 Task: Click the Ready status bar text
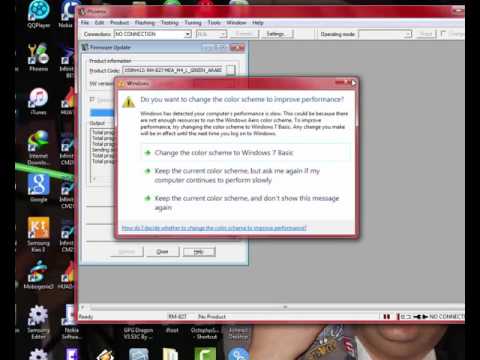tap(86, 317)
